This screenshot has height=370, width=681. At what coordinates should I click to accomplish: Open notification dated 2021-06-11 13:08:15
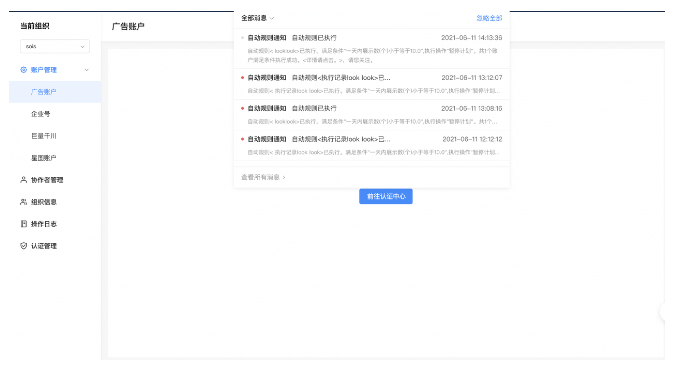click(x=372, y=115)
